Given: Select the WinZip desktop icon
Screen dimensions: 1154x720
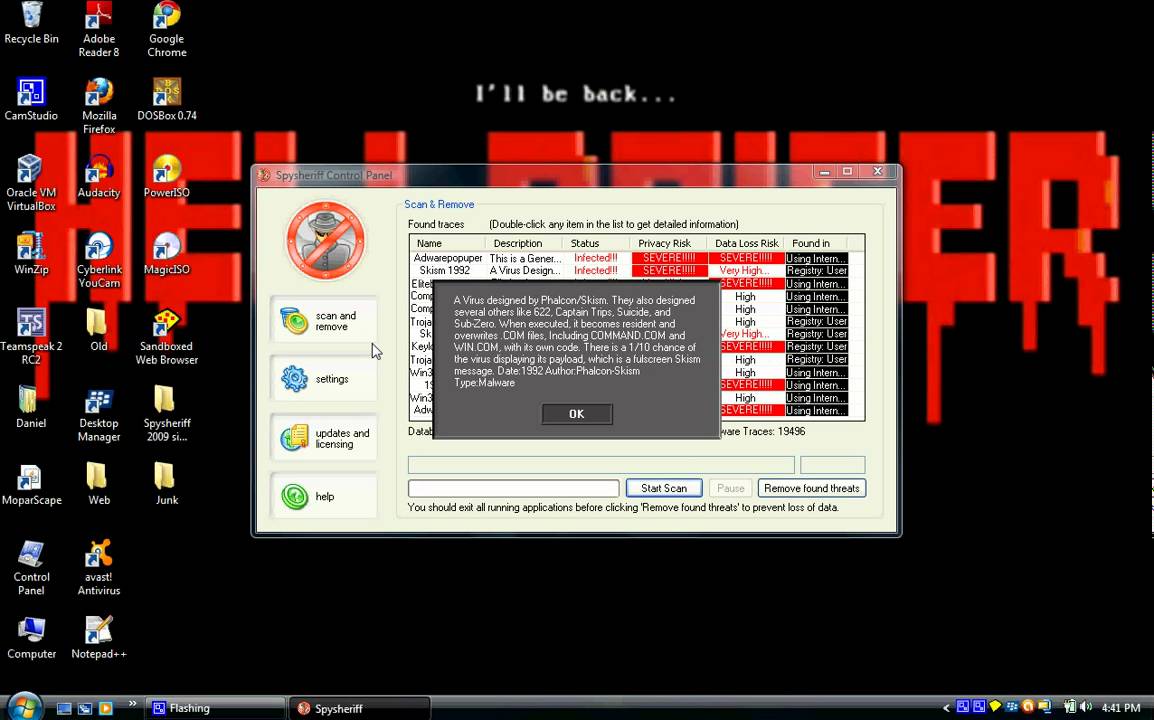Looking at the screenshot, I should coord(31,254).
